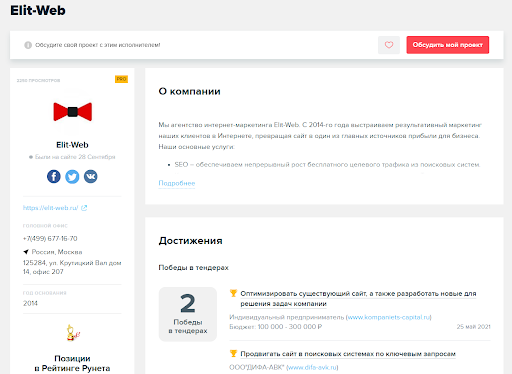Click 'Россия, Москва' location text

(x=57, y=252)
